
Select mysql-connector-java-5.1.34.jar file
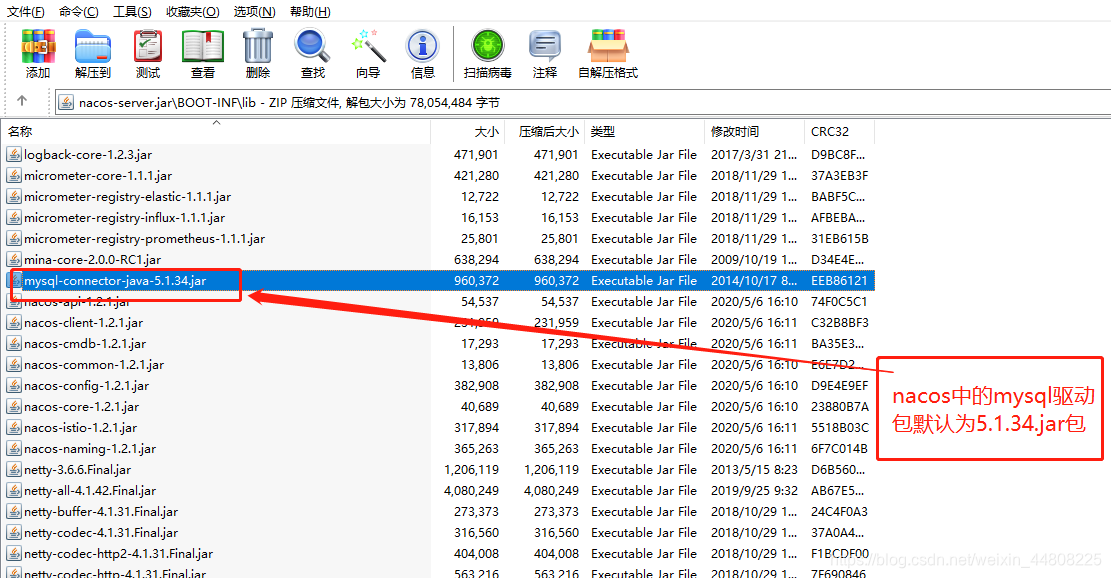point(115,280)
